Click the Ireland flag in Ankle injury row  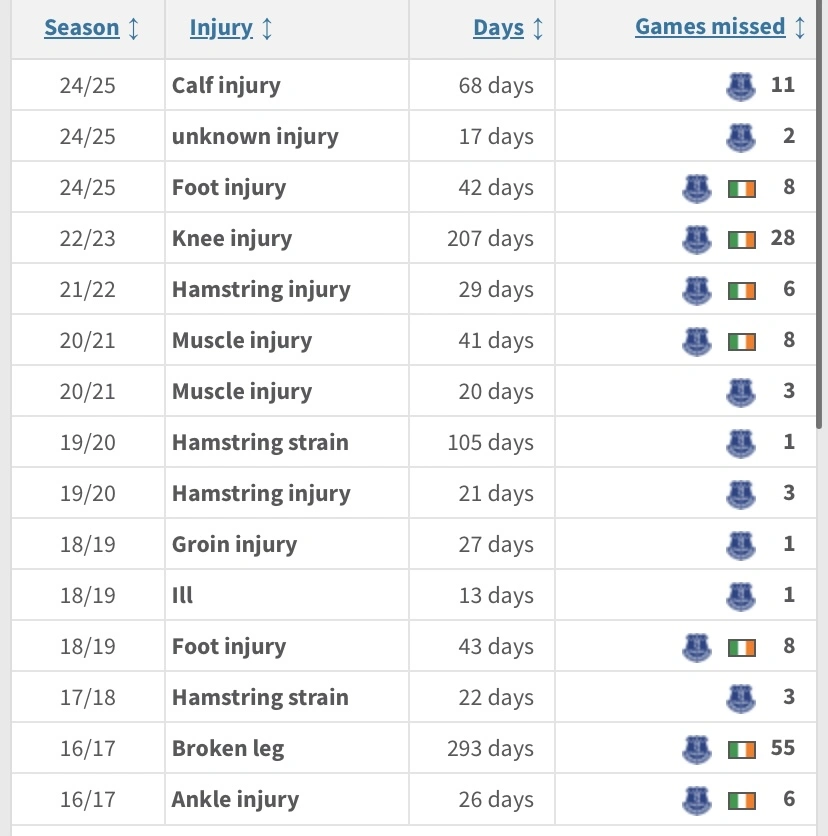[x=742, y=799]
